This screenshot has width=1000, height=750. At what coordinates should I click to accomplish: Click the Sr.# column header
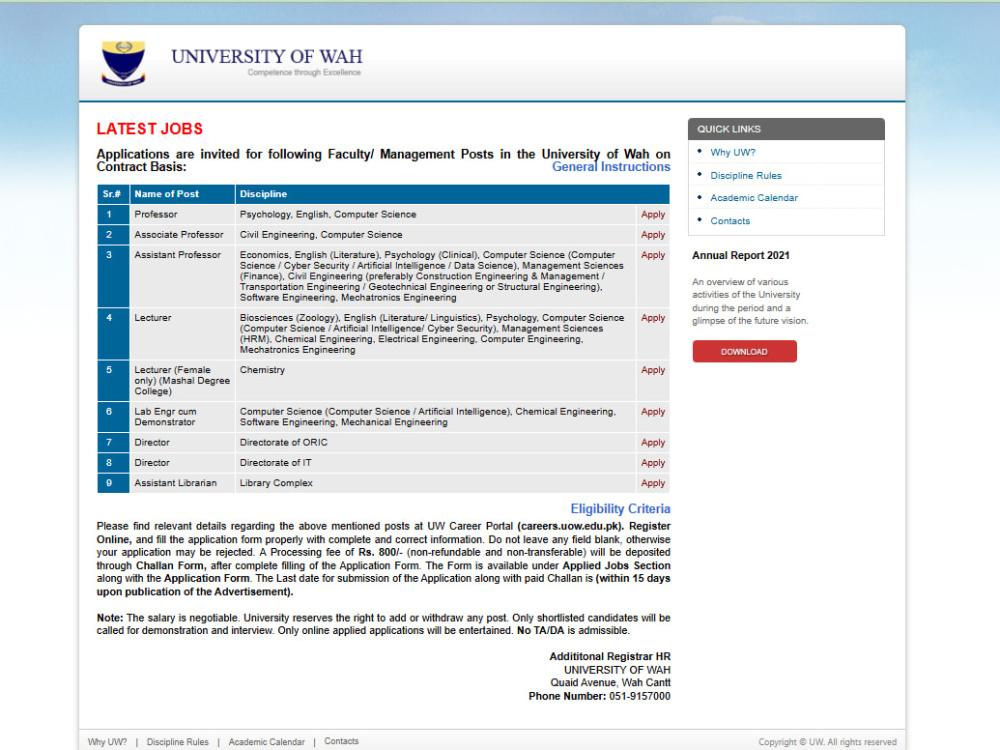pyautogui.click(x=113, y=194)
